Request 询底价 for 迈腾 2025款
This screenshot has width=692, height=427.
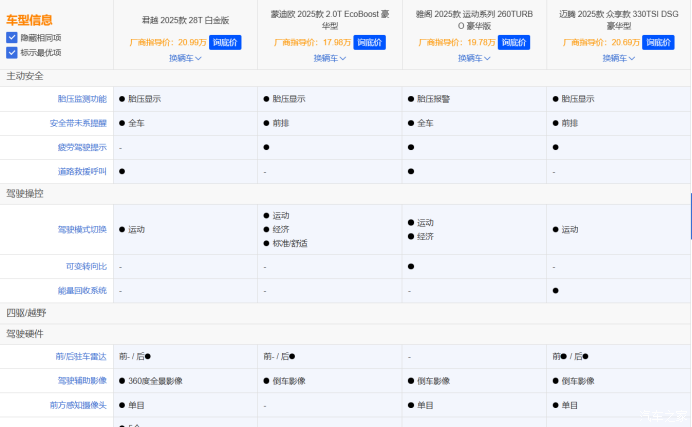coord(658,43)
